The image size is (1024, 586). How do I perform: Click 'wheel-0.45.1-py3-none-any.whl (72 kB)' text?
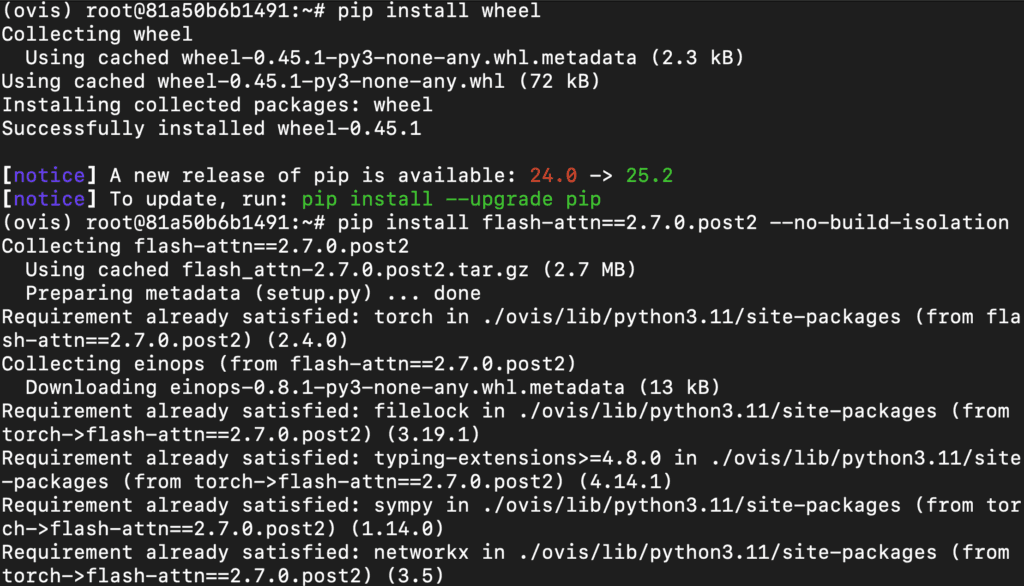[x=379, y=82]
